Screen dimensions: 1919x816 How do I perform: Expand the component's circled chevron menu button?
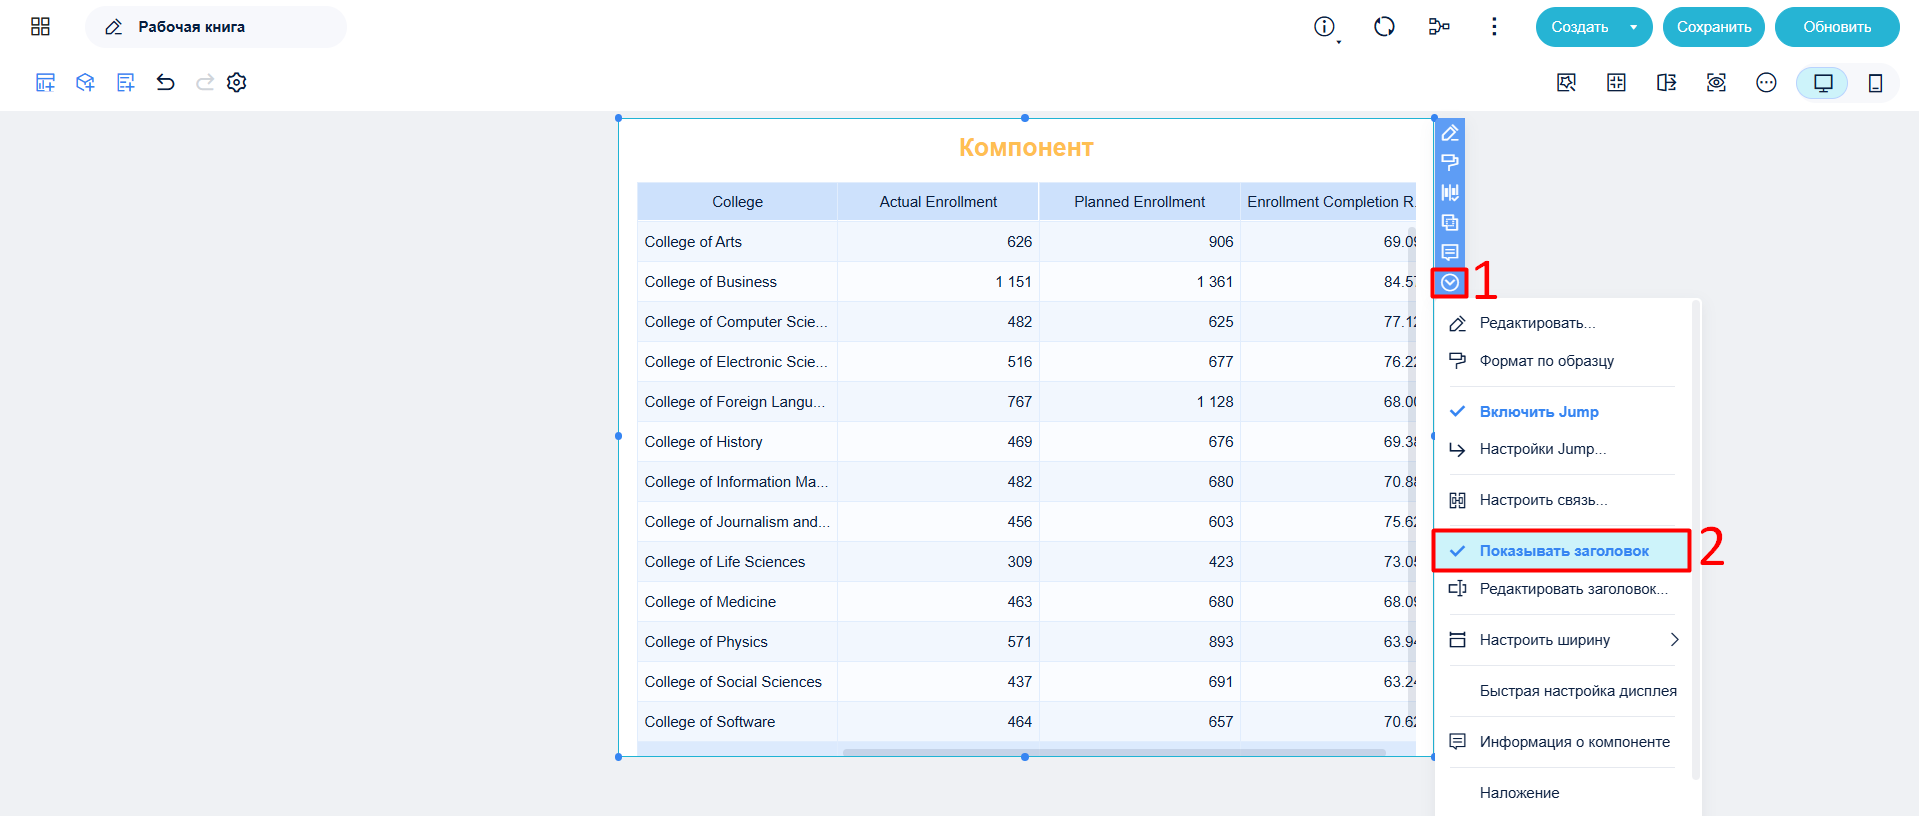(x=1450, y=283)
